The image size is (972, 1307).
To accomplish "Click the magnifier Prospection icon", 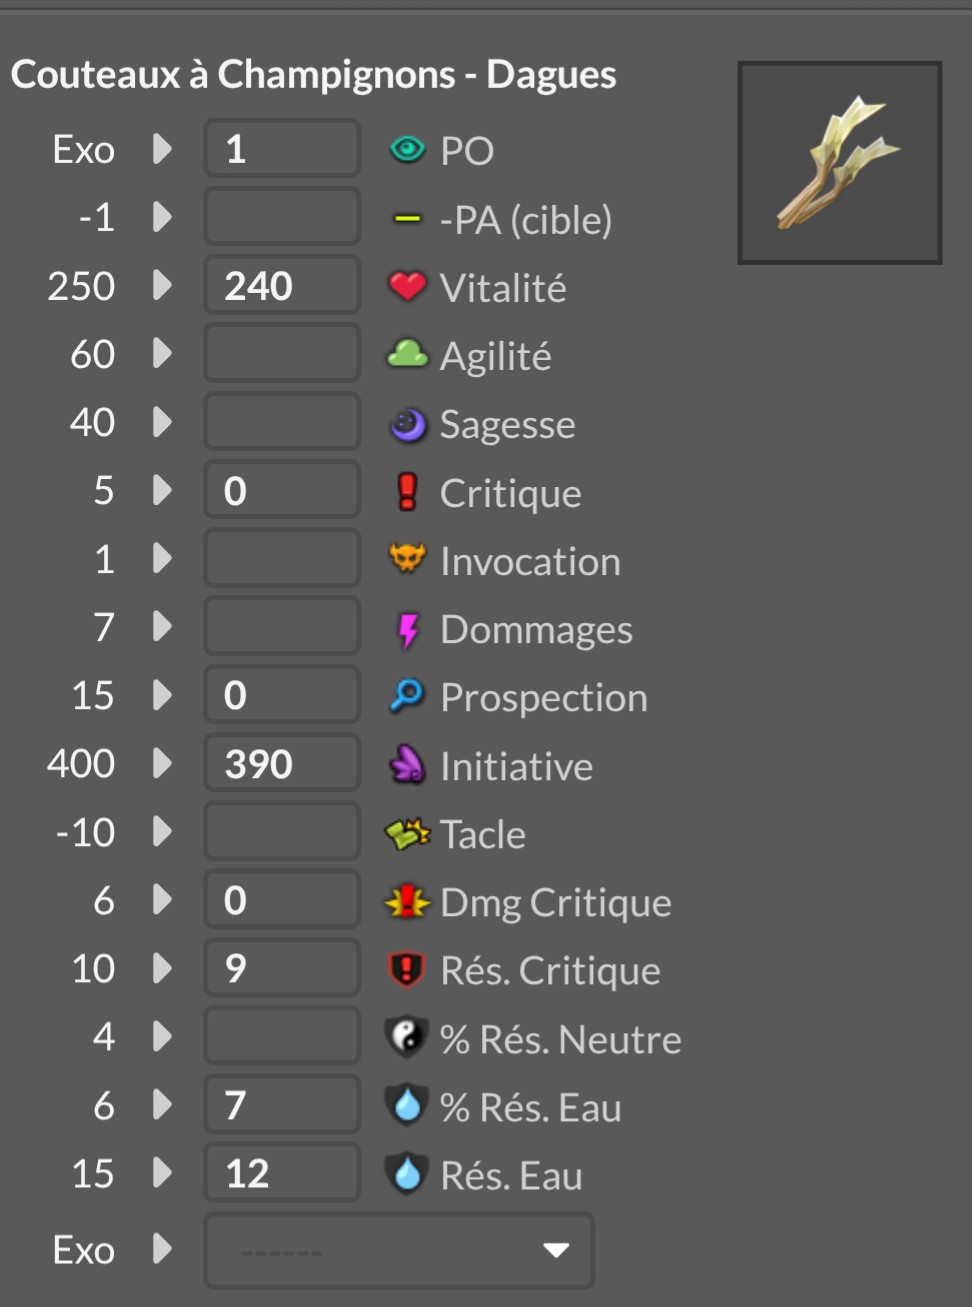I will click(x=407, y=695).
